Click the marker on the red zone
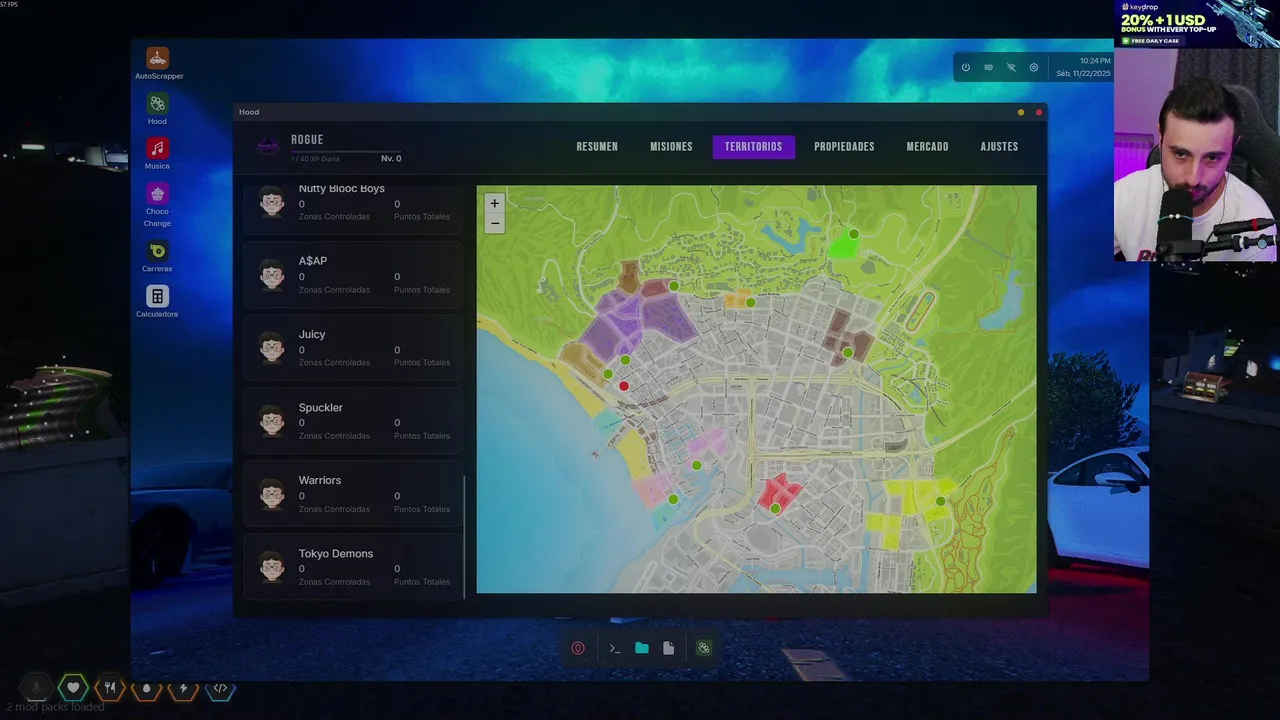 775,509
